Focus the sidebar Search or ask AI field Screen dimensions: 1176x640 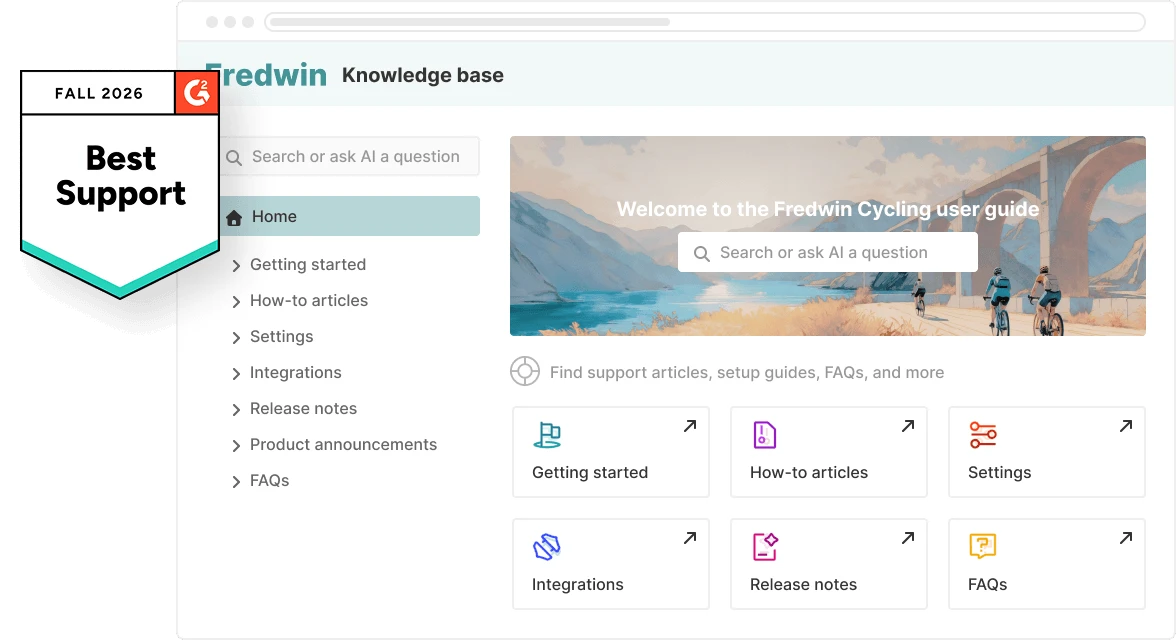tap(350, 156)
